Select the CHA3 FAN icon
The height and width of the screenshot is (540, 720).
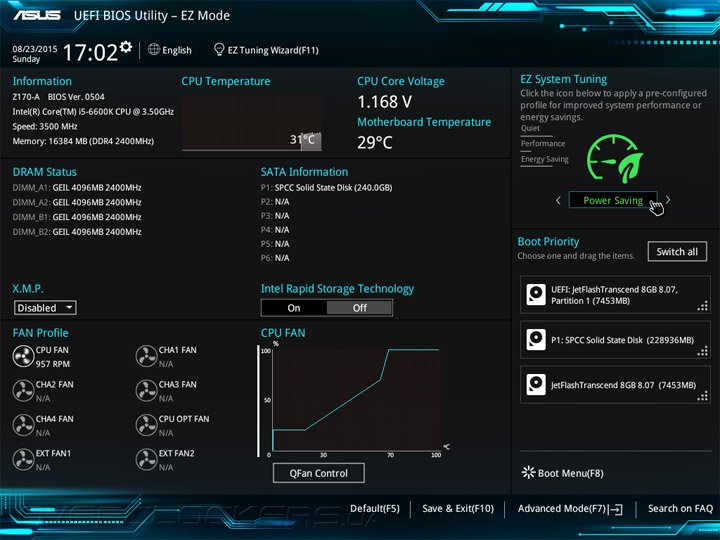click(x=146, y=391)
